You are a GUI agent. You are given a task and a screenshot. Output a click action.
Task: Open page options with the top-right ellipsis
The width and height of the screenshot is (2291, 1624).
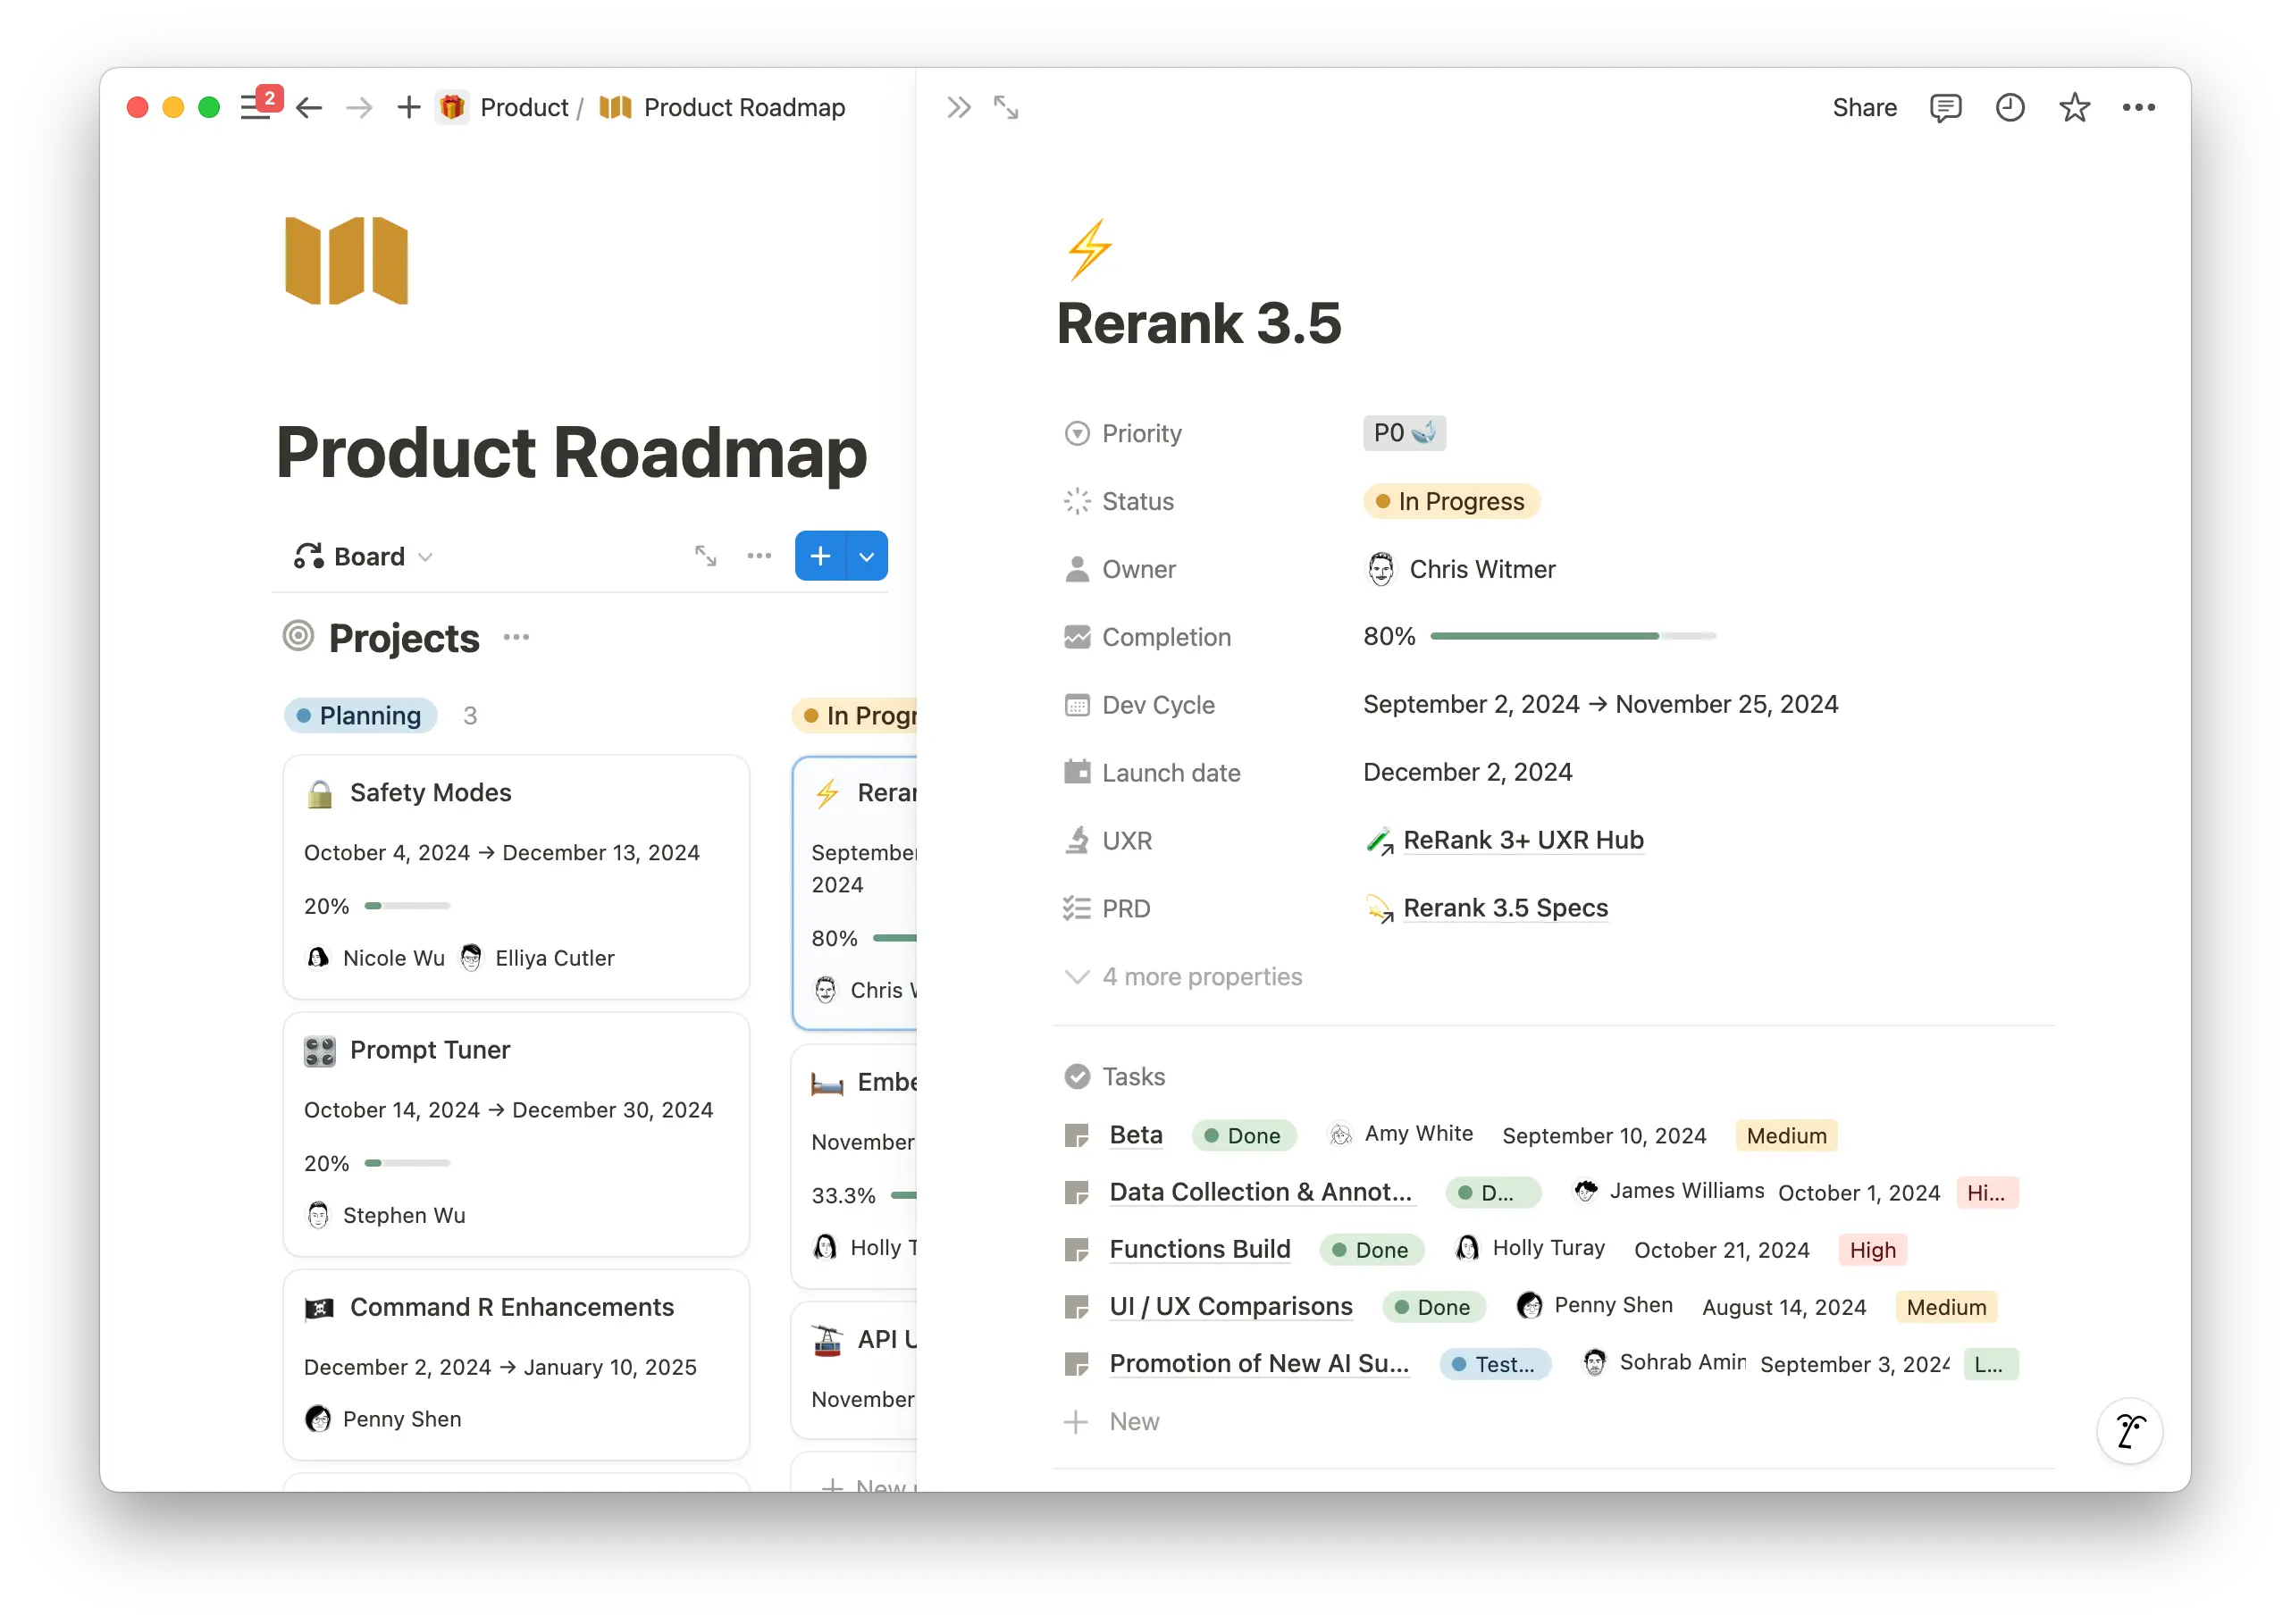point(2140,107)
